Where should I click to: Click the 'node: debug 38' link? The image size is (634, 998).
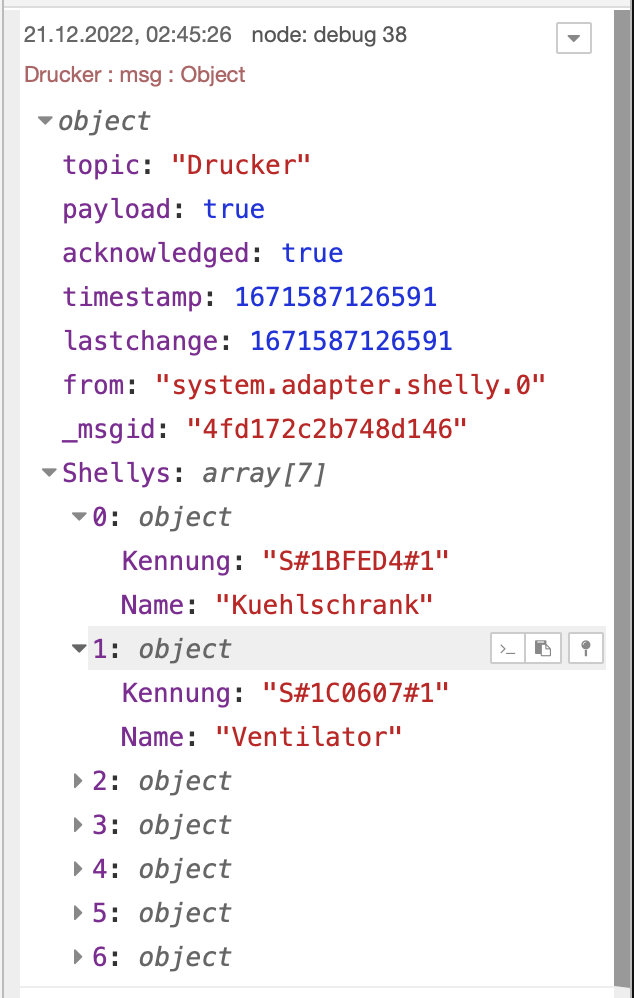click(329, 35)
